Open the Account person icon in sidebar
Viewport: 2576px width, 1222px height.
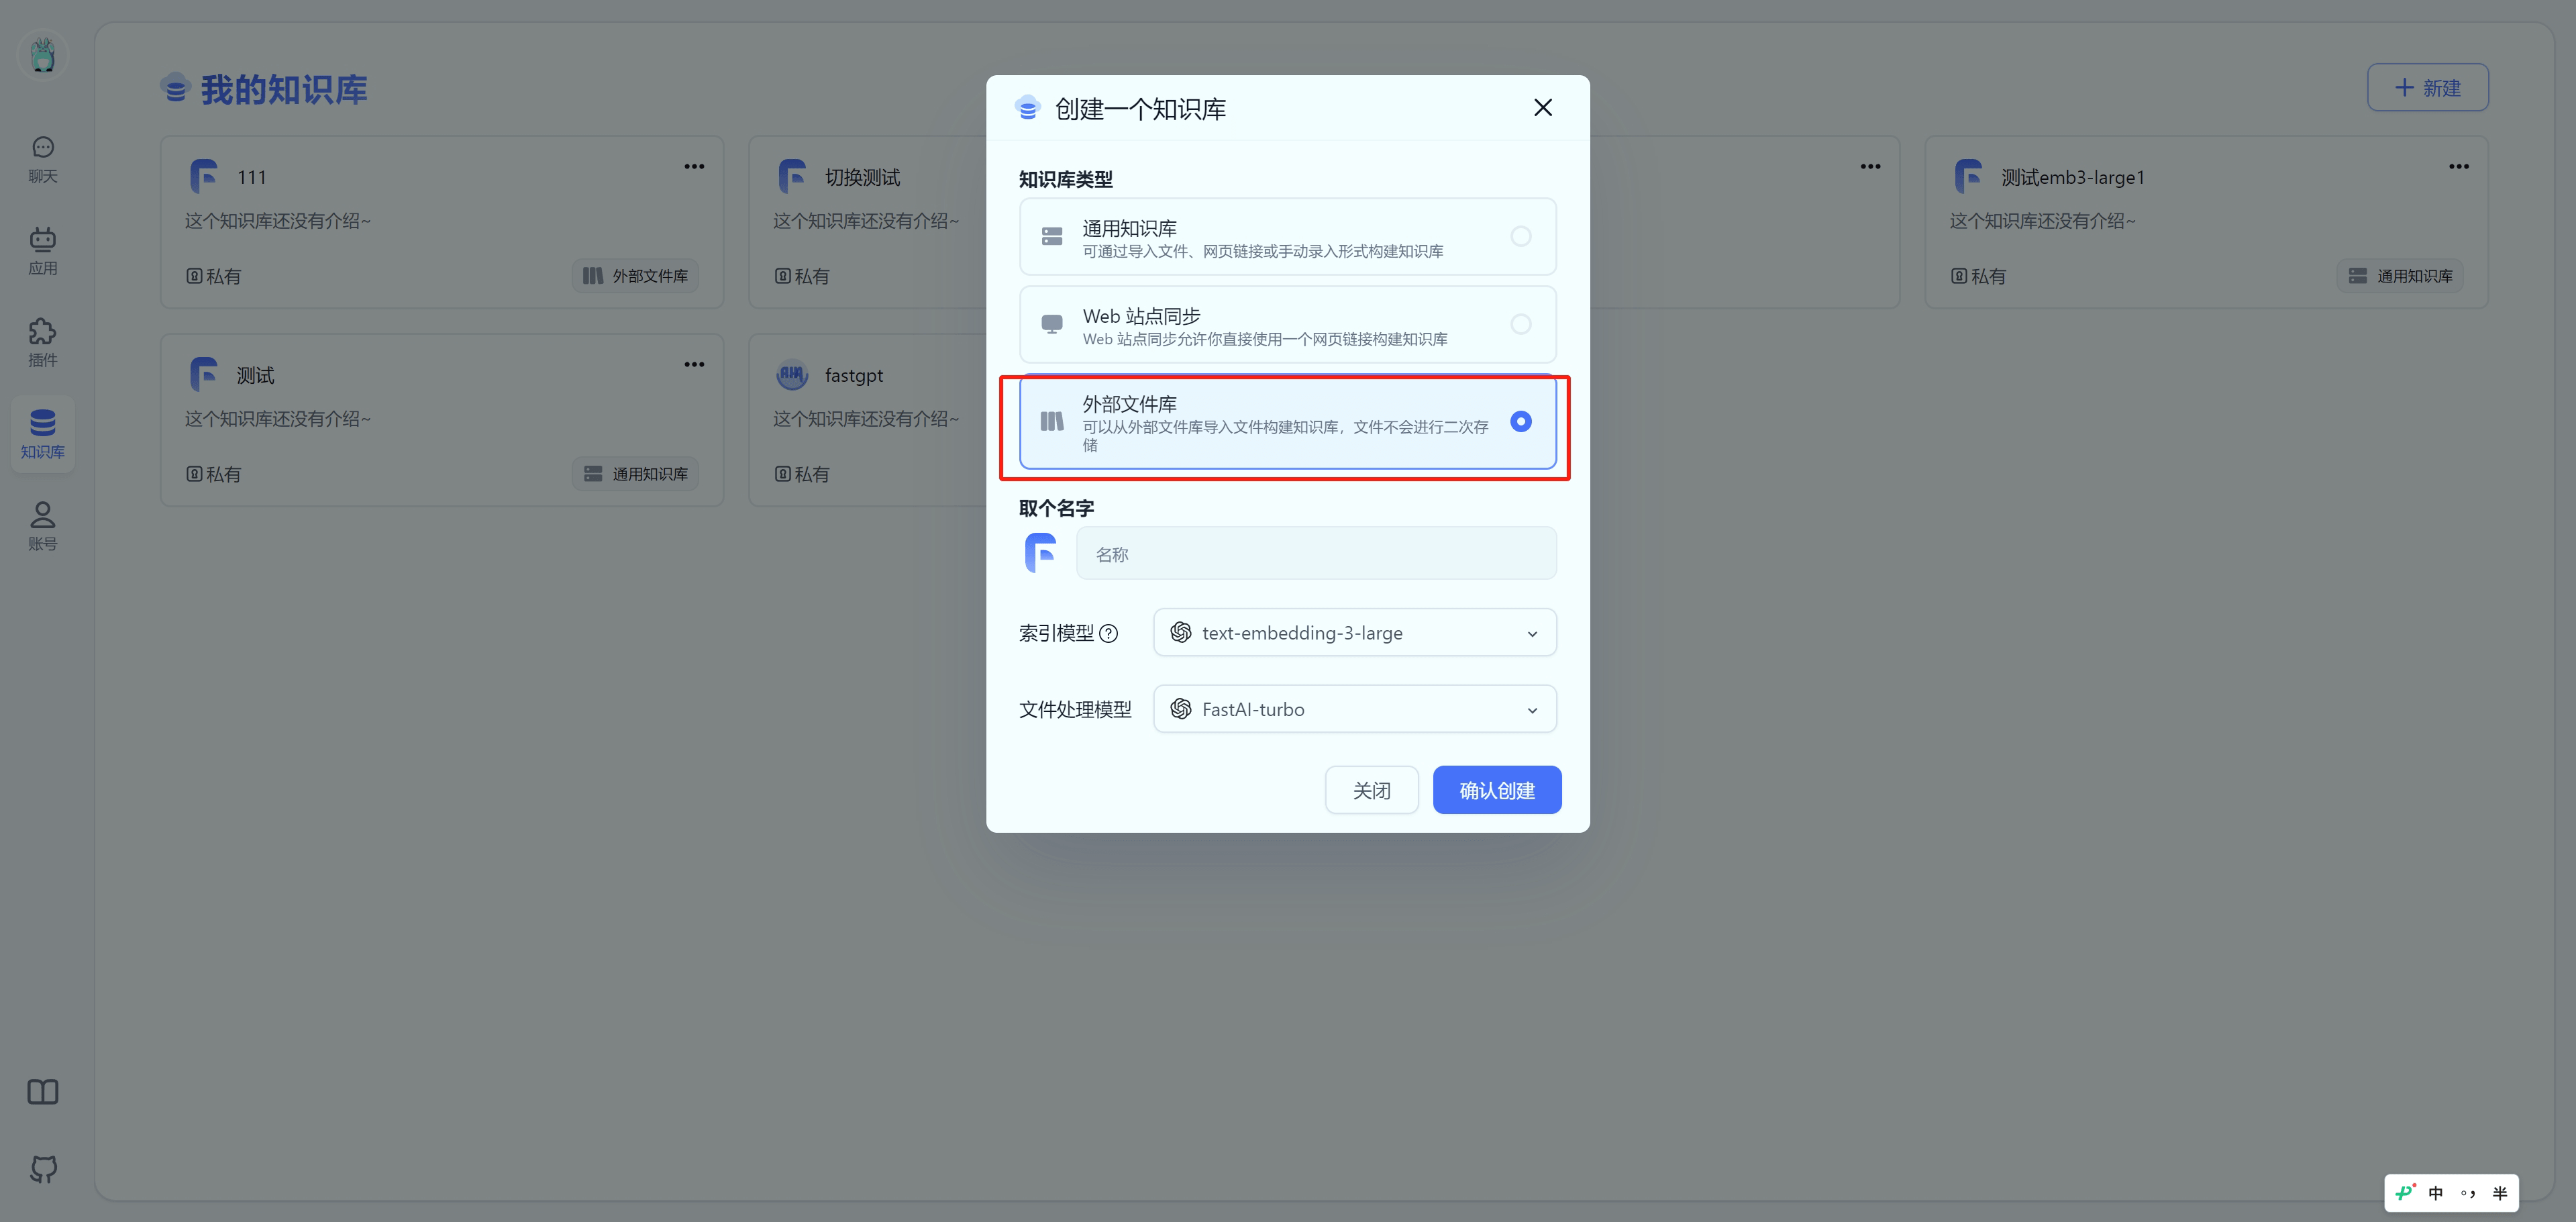[x=42, y=516]
